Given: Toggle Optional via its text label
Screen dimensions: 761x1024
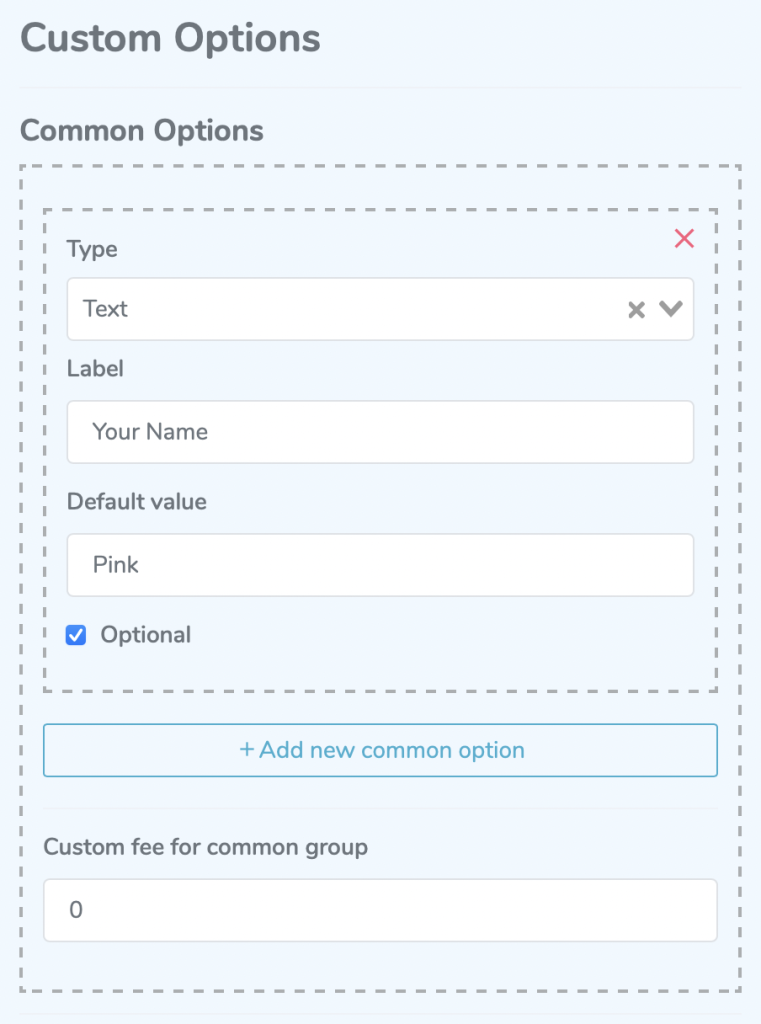Looking at the screenshot, I should coord(146,635).
